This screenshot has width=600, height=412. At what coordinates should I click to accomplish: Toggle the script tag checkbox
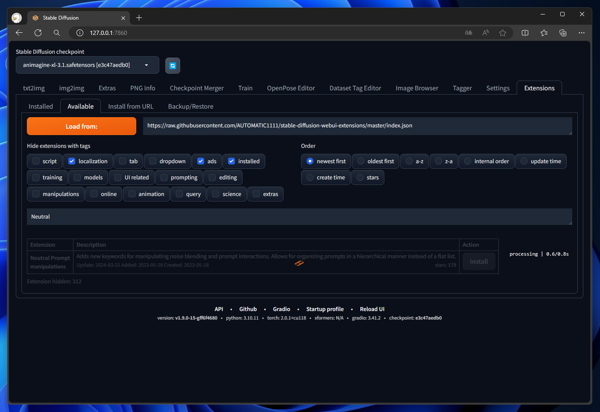tap(36, 161)
